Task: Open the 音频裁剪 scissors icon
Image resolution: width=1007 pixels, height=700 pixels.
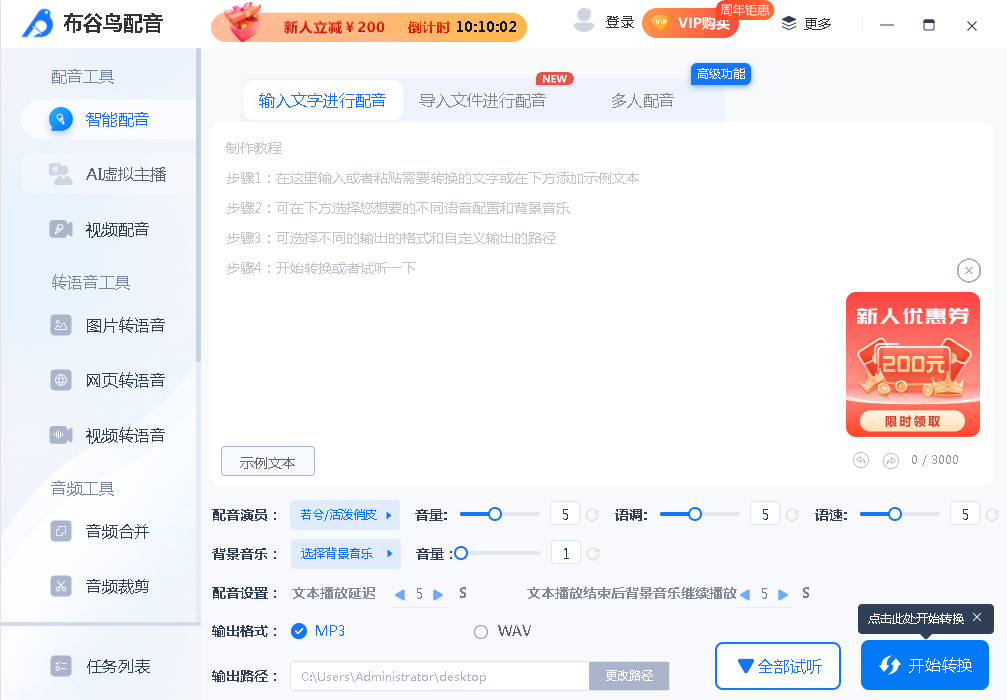Action: click(61, 586)
